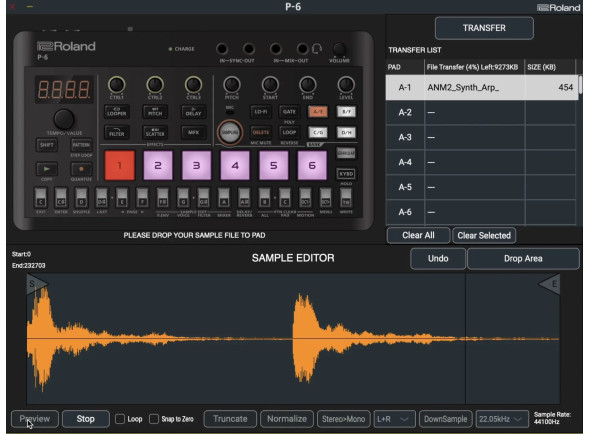The image size is (590, 434).
Task: Click pad 1 on the P-6 device
Action: [120, 165]
